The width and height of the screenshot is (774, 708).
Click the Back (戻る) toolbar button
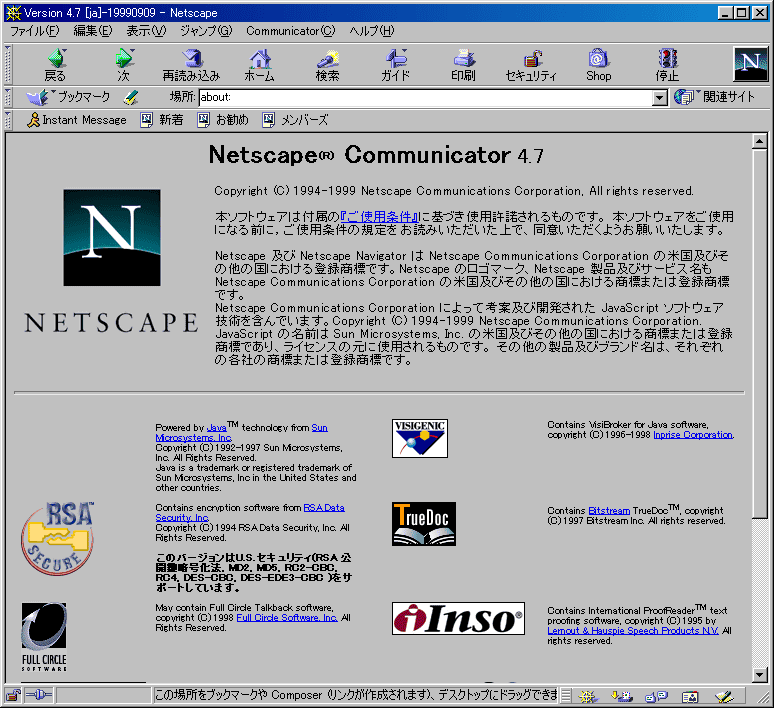[55, 65]
